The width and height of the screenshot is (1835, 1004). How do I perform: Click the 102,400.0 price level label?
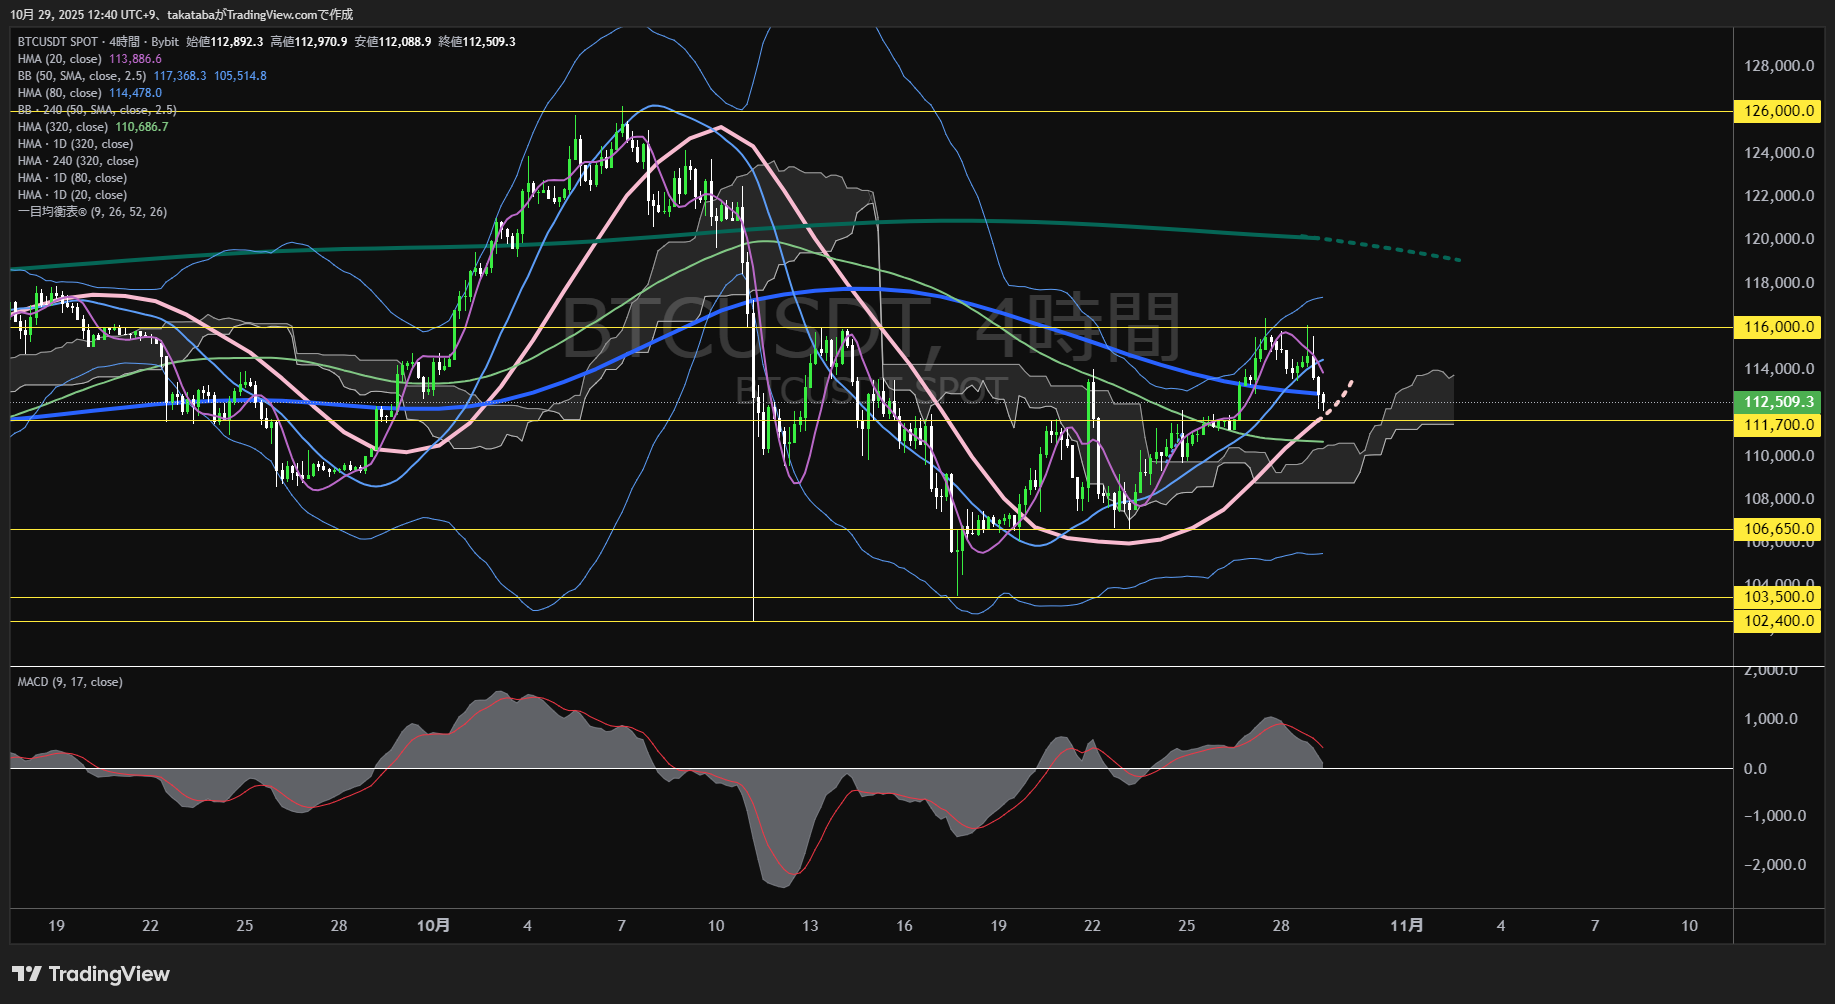tap(1777, 621)
